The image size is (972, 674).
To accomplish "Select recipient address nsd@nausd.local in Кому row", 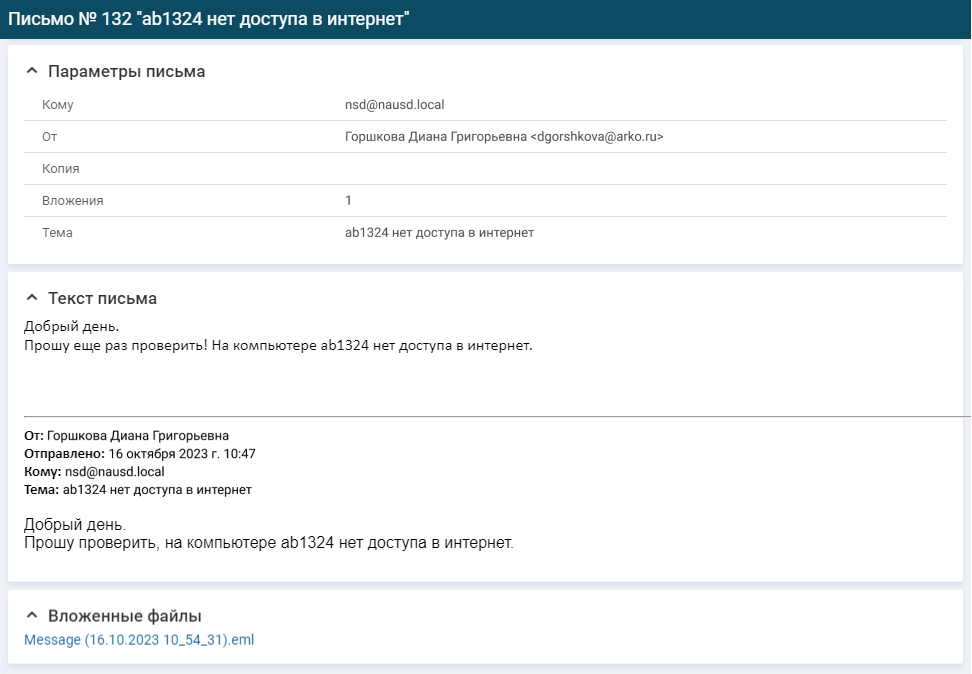I will pyautogui.click(x=394, y=105).
